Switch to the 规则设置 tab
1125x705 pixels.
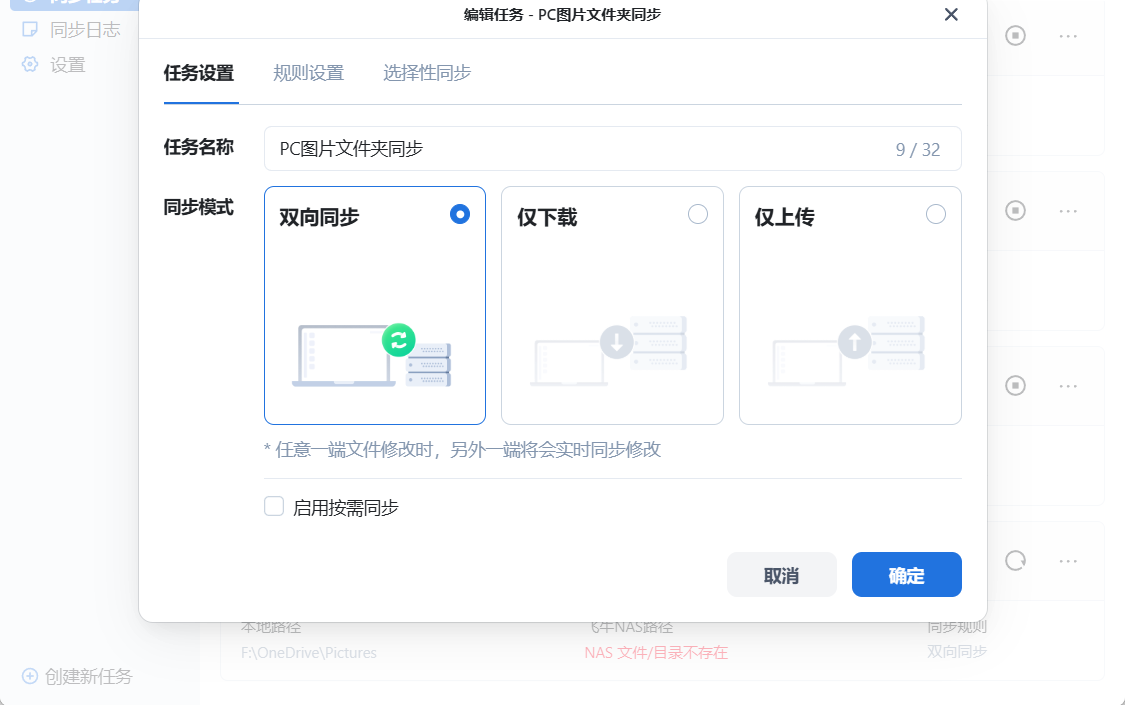click(309, 73)
